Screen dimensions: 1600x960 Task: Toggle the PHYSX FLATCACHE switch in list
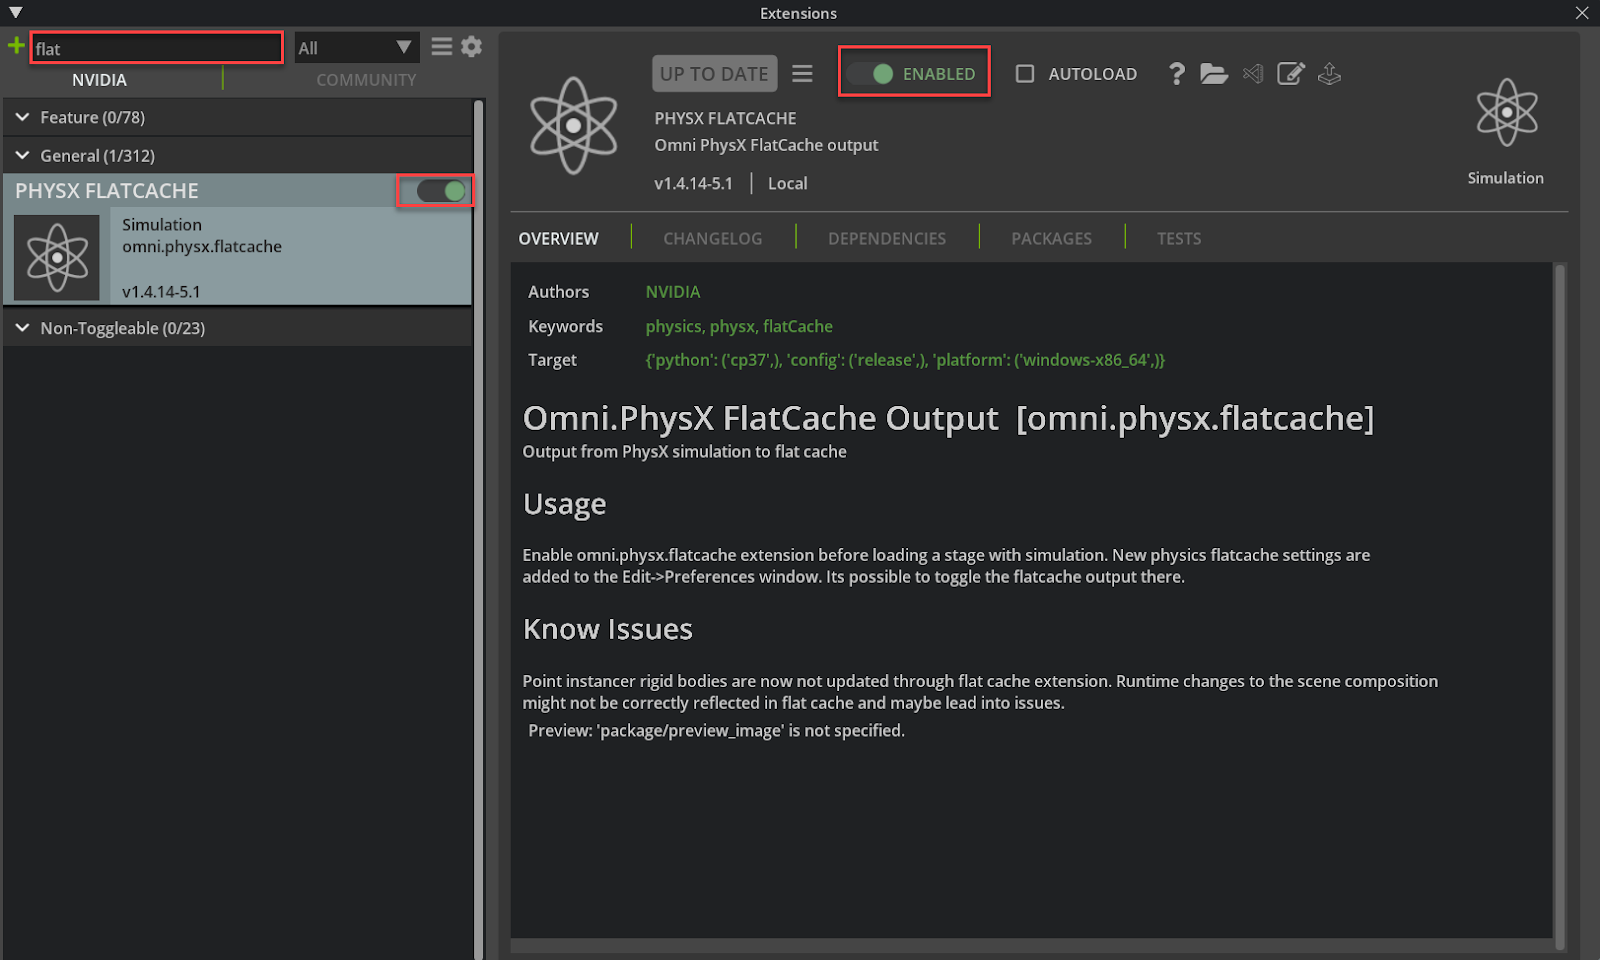click(x=441, y=191)
